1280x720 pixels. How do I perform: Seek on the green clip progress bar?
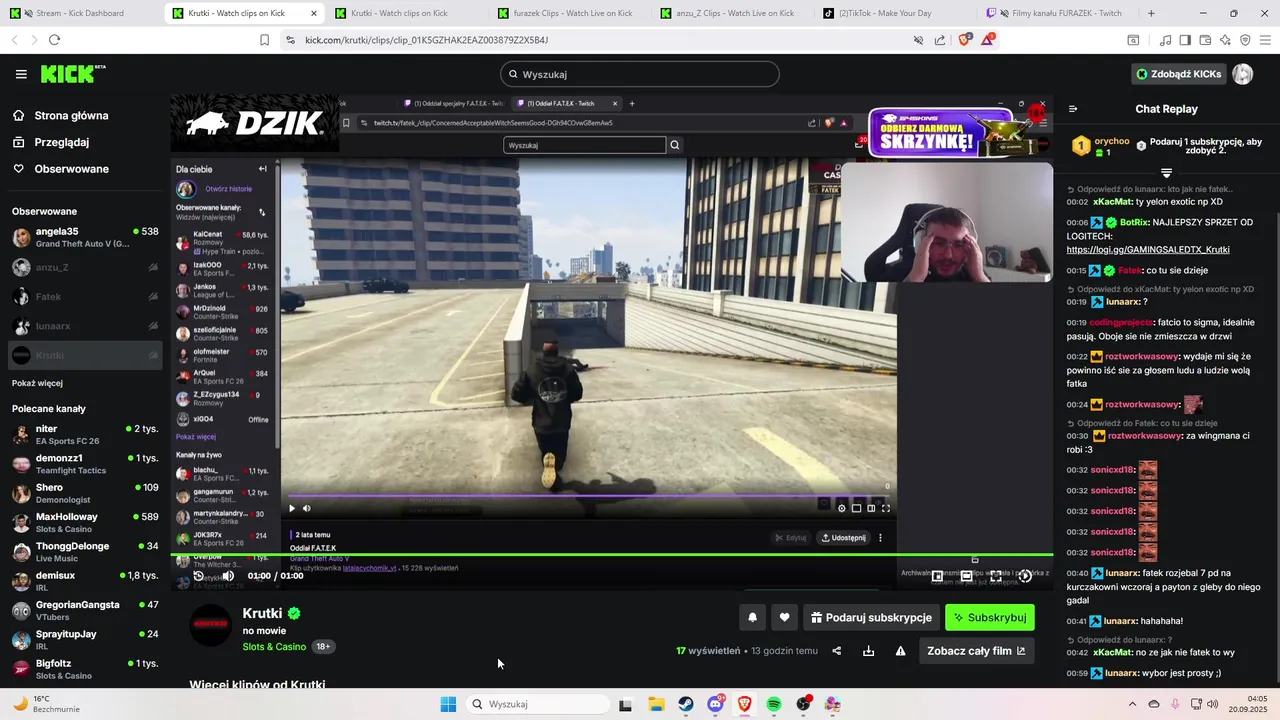612,555
